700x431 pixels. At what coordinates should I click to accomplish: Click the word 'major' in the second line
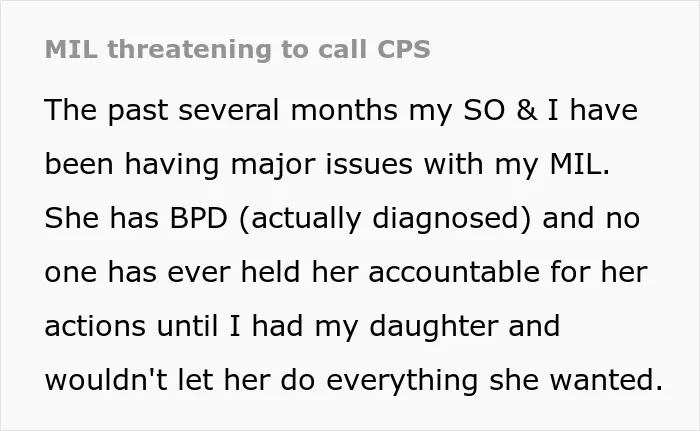click(x=273, y=164)
